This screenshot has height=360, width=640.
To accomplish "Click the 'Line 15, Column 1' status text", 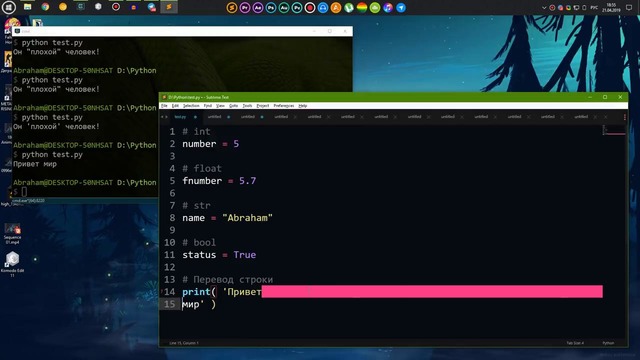I will tap(184, 343).
